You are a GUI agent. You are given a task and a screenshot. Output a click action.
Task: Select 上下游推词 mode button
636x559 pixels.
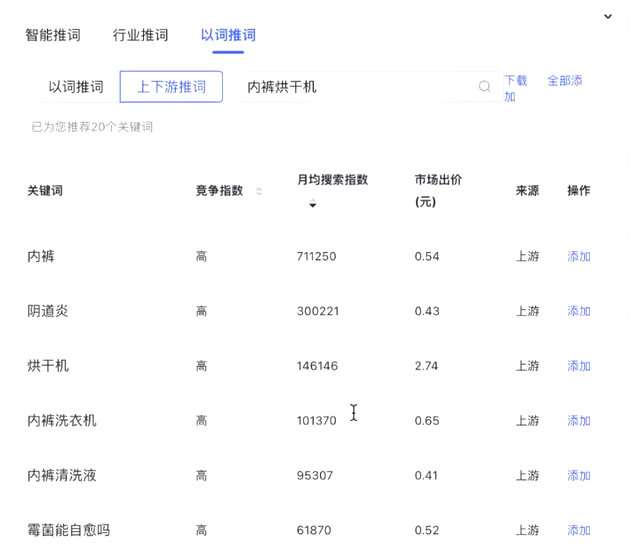coord(171,87)
